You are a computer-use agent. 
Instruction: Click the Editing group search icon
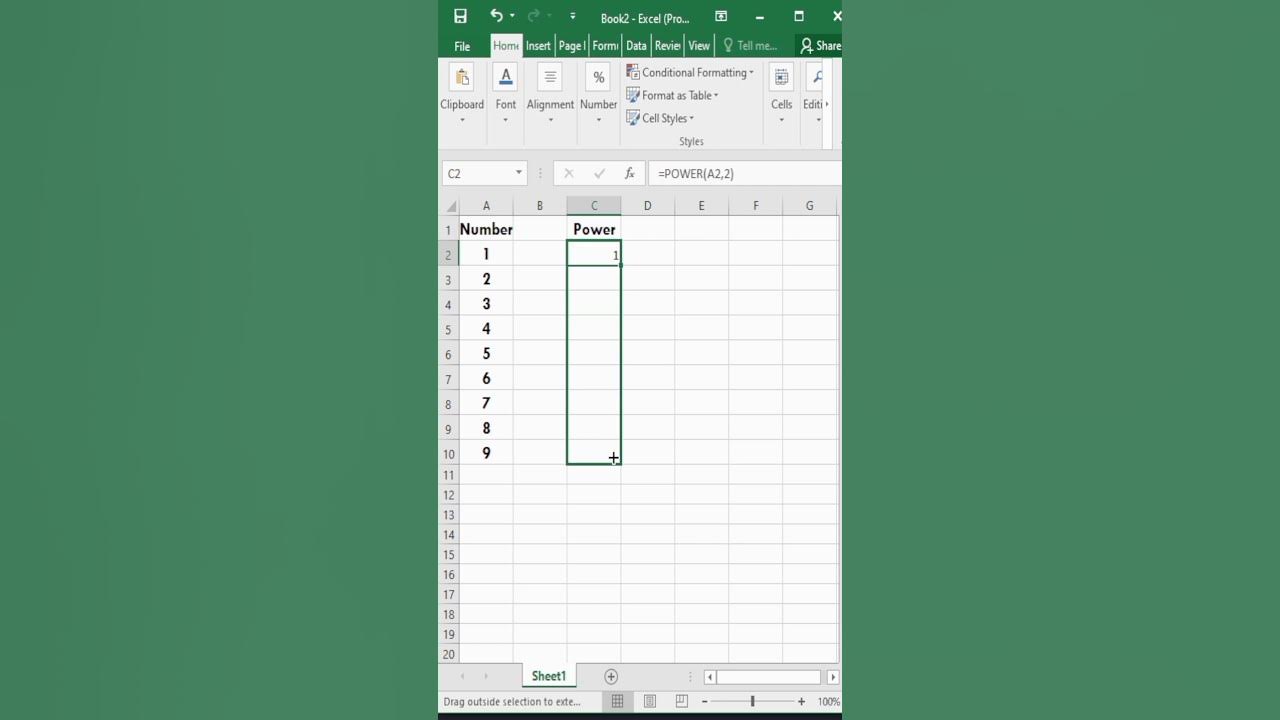(817, 77)
